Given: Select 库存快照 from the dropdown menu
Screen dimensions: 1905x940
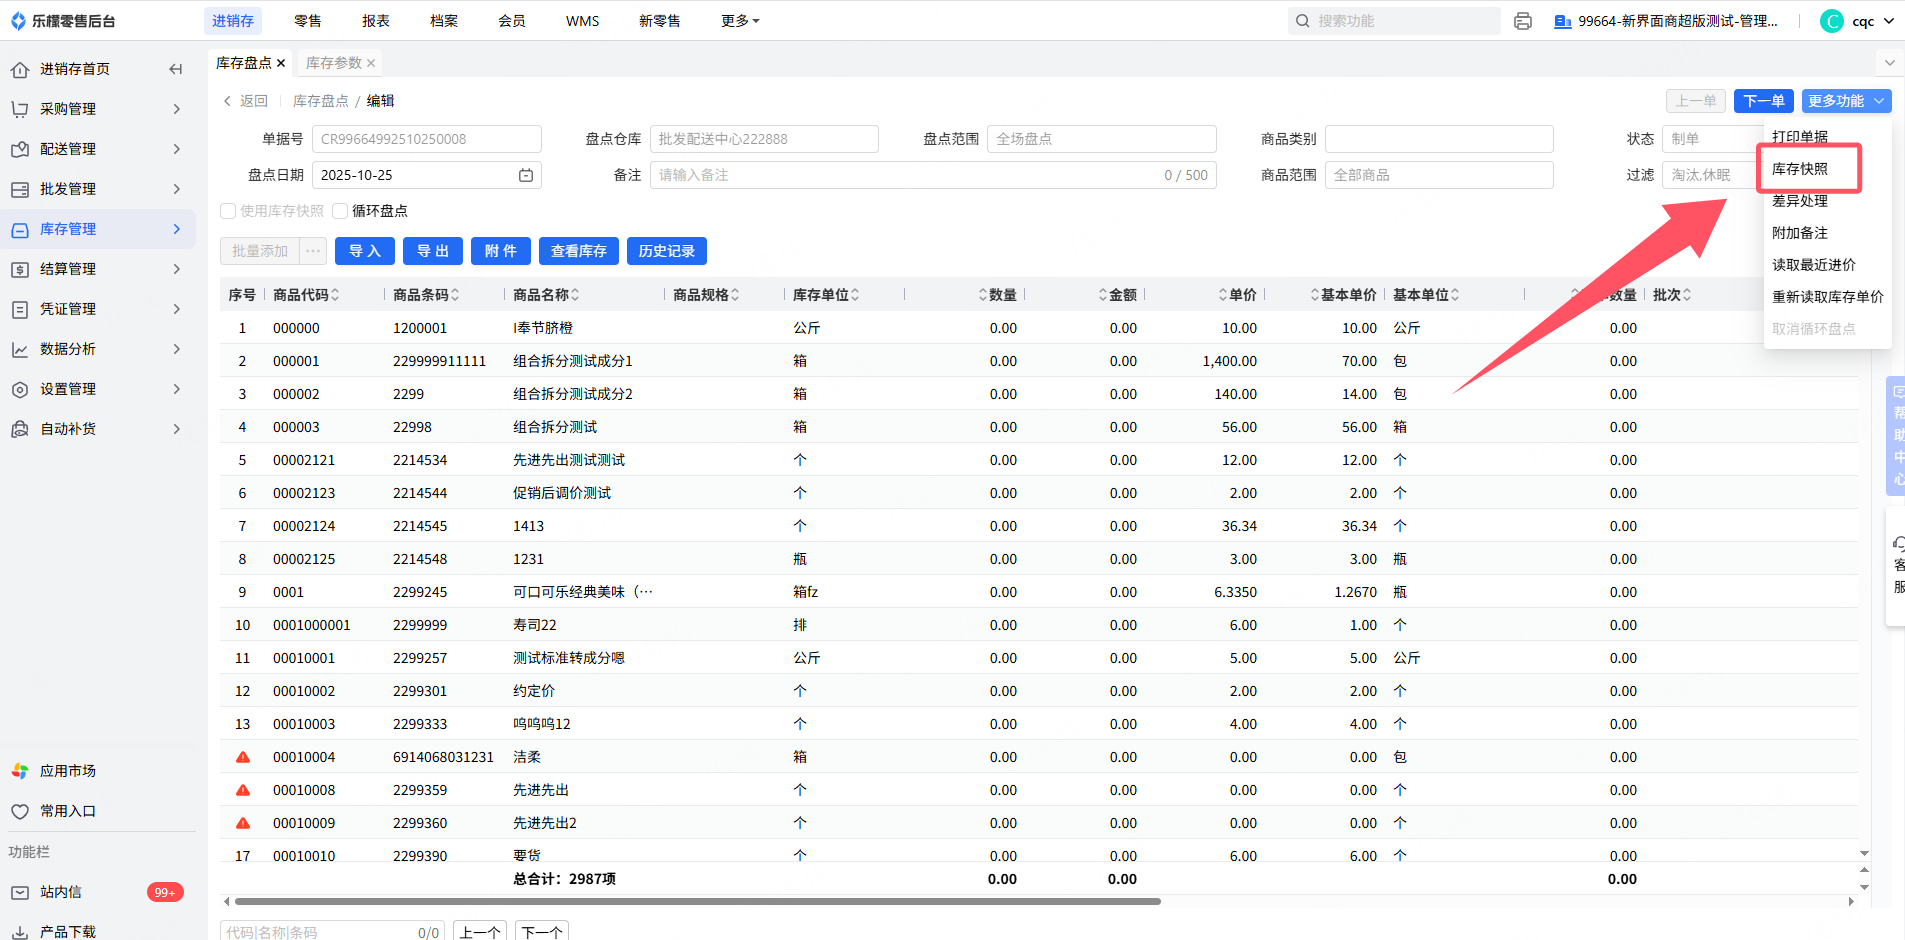Looking at the screenshot, I should (1800, 169).
